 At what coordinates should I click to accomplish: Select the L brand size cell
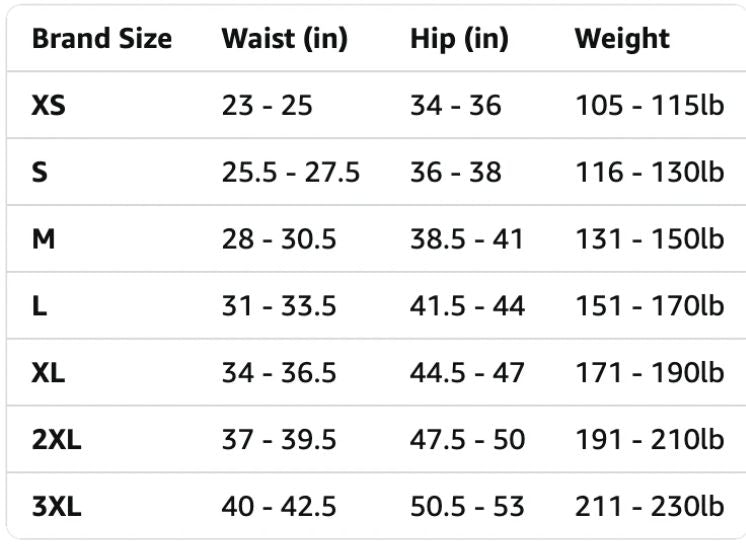click(39, 306)
